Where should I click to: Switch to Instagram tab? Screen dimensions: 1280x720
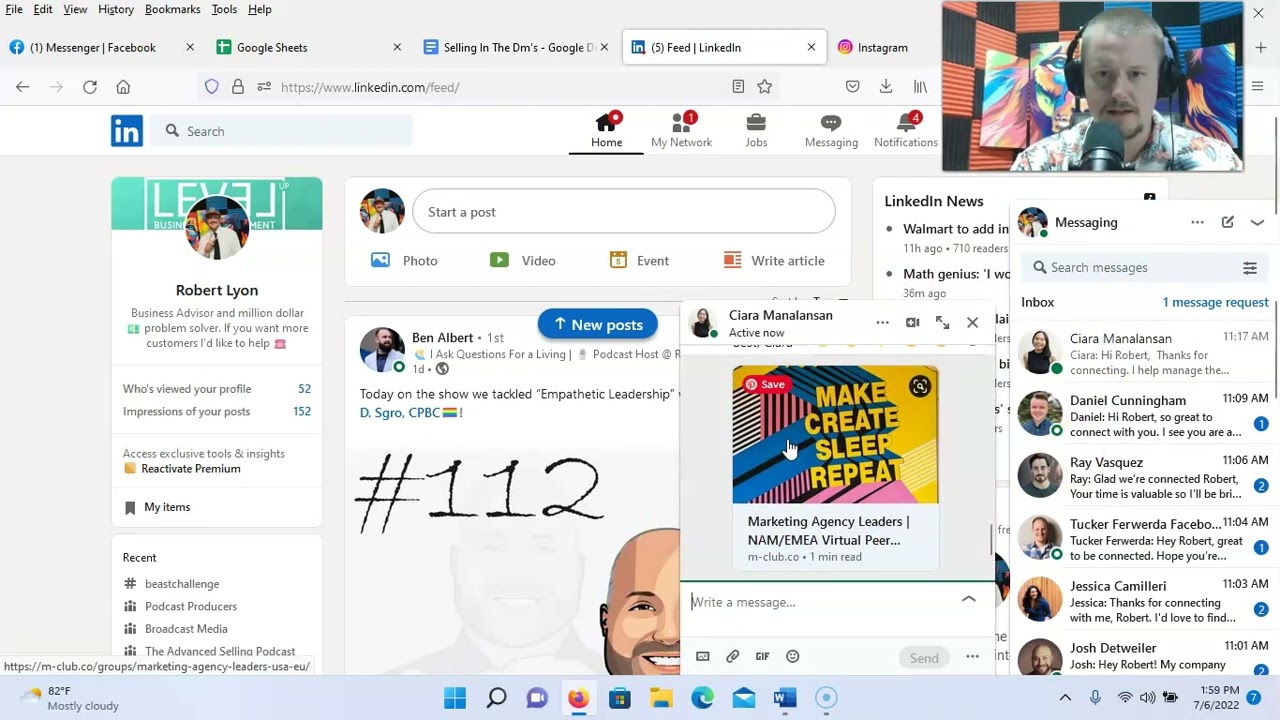coord(882,47)
